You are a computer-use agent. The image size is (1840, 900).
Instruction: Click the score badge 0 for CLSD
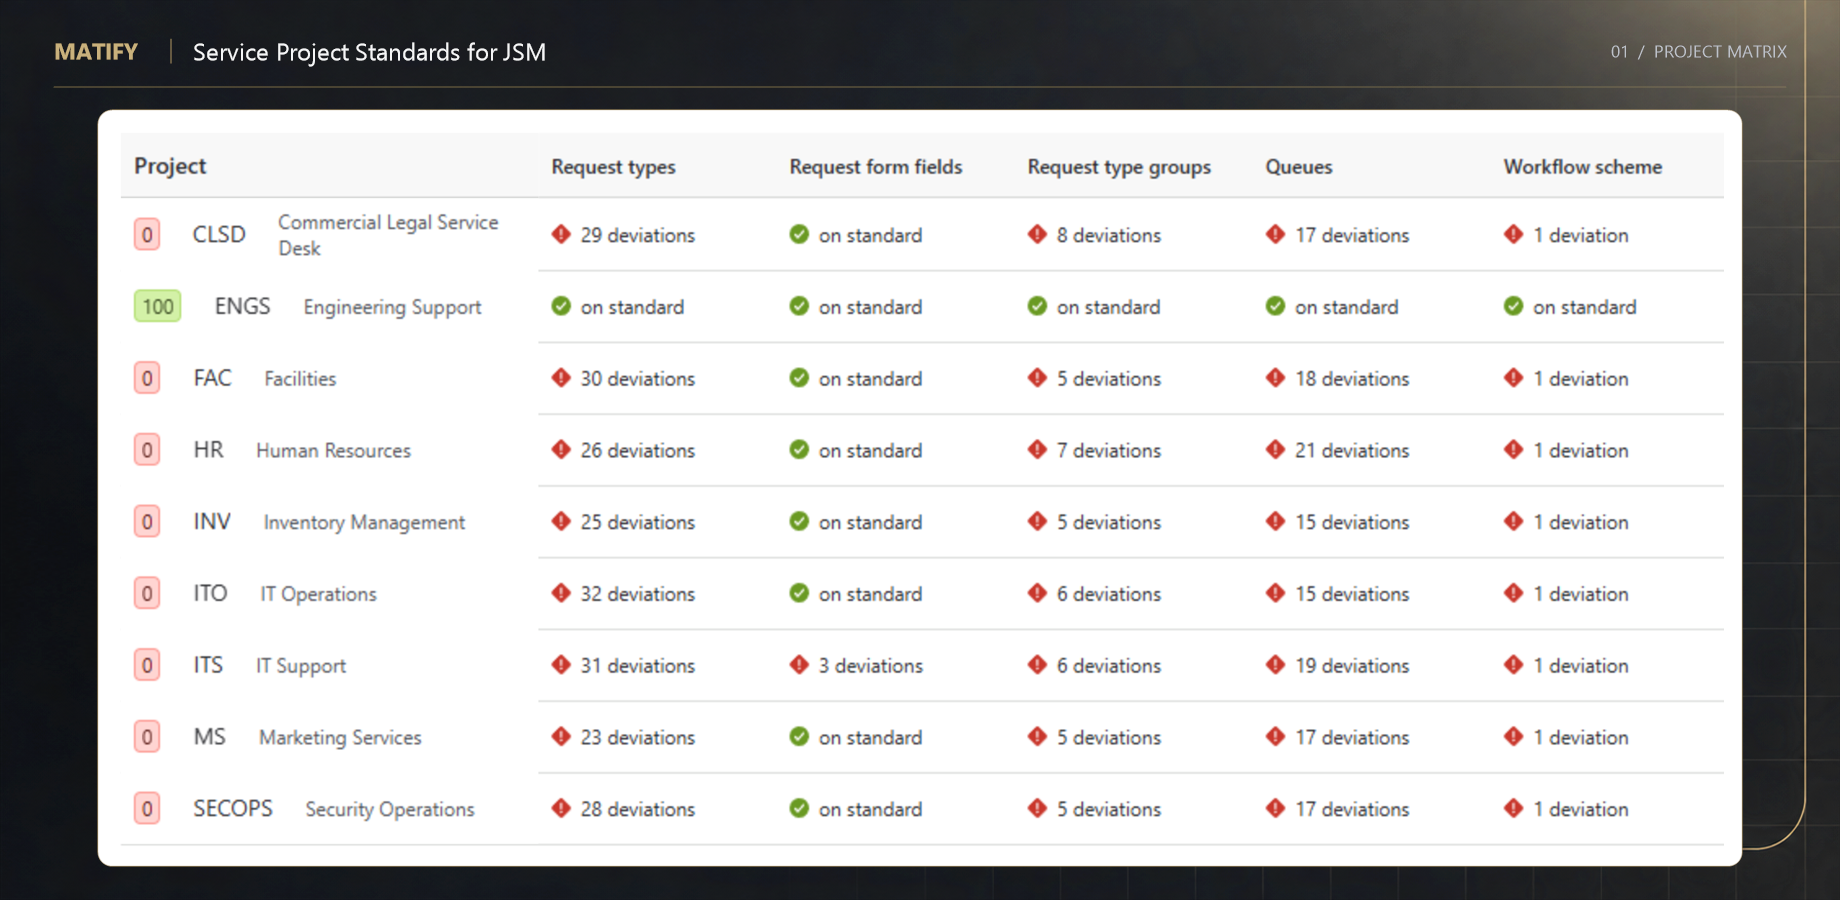[147, 235]
